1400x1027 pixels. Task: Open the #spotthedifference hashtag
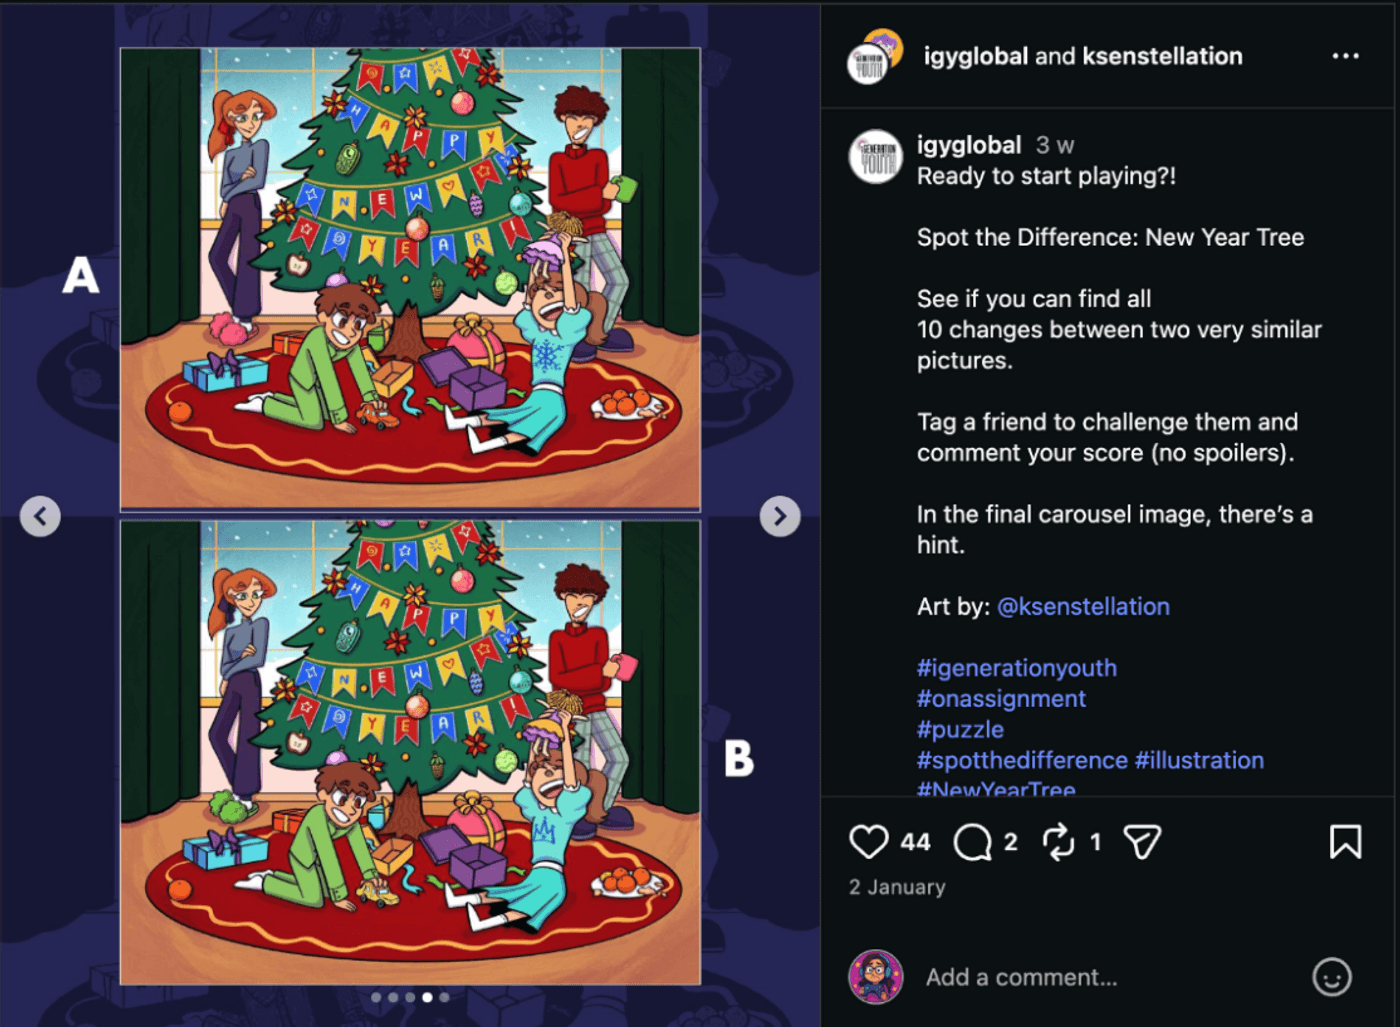[x=1022, y=760]
